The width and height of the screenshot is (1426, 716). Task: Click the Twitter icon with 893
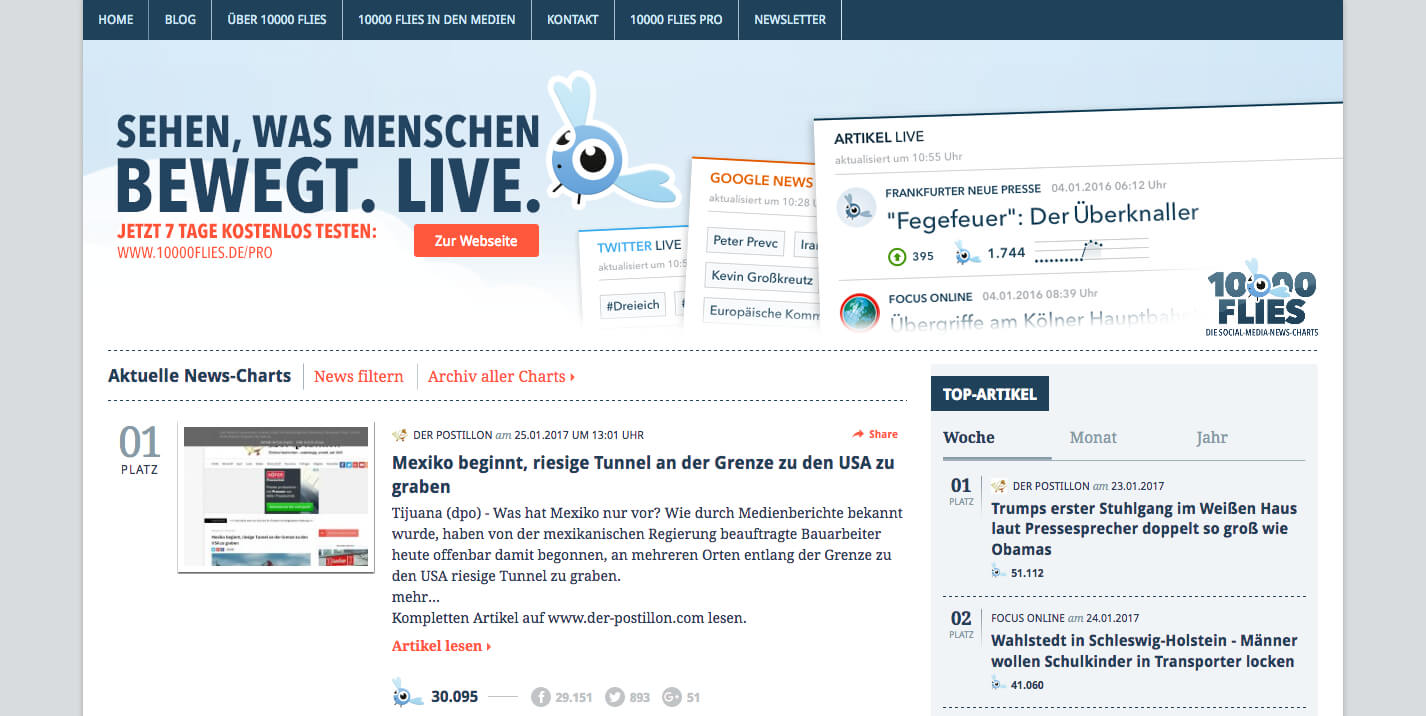(x=615, y=697)
